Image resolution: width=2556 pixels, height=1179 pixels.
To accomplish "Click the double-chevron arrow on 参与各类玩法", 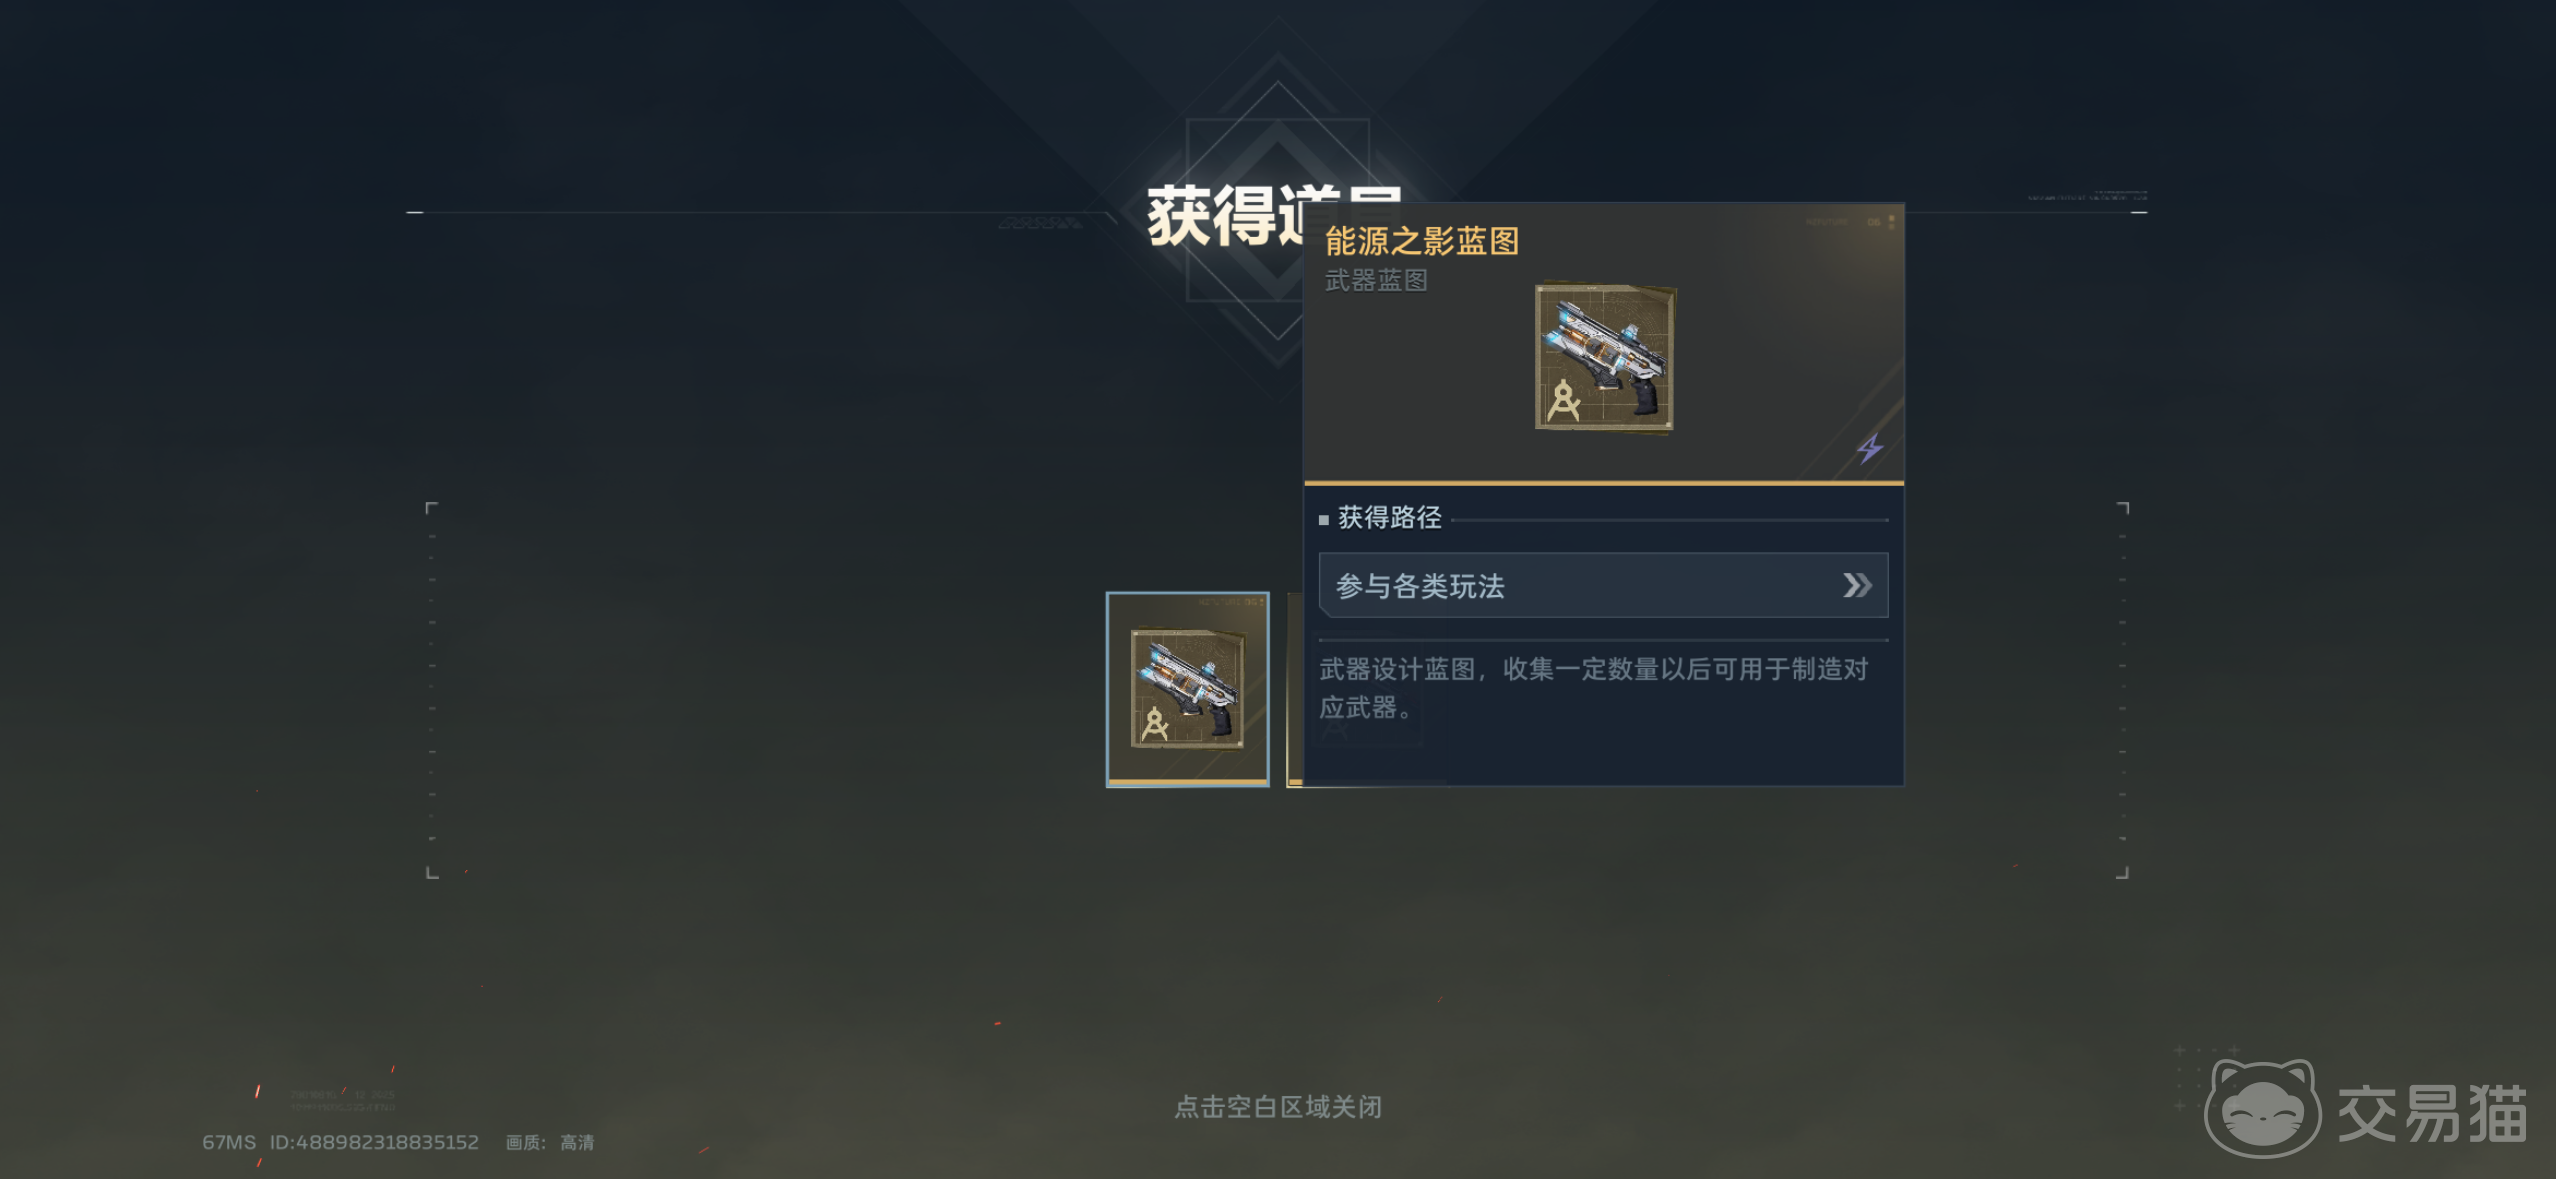I will coord(1857,585).
